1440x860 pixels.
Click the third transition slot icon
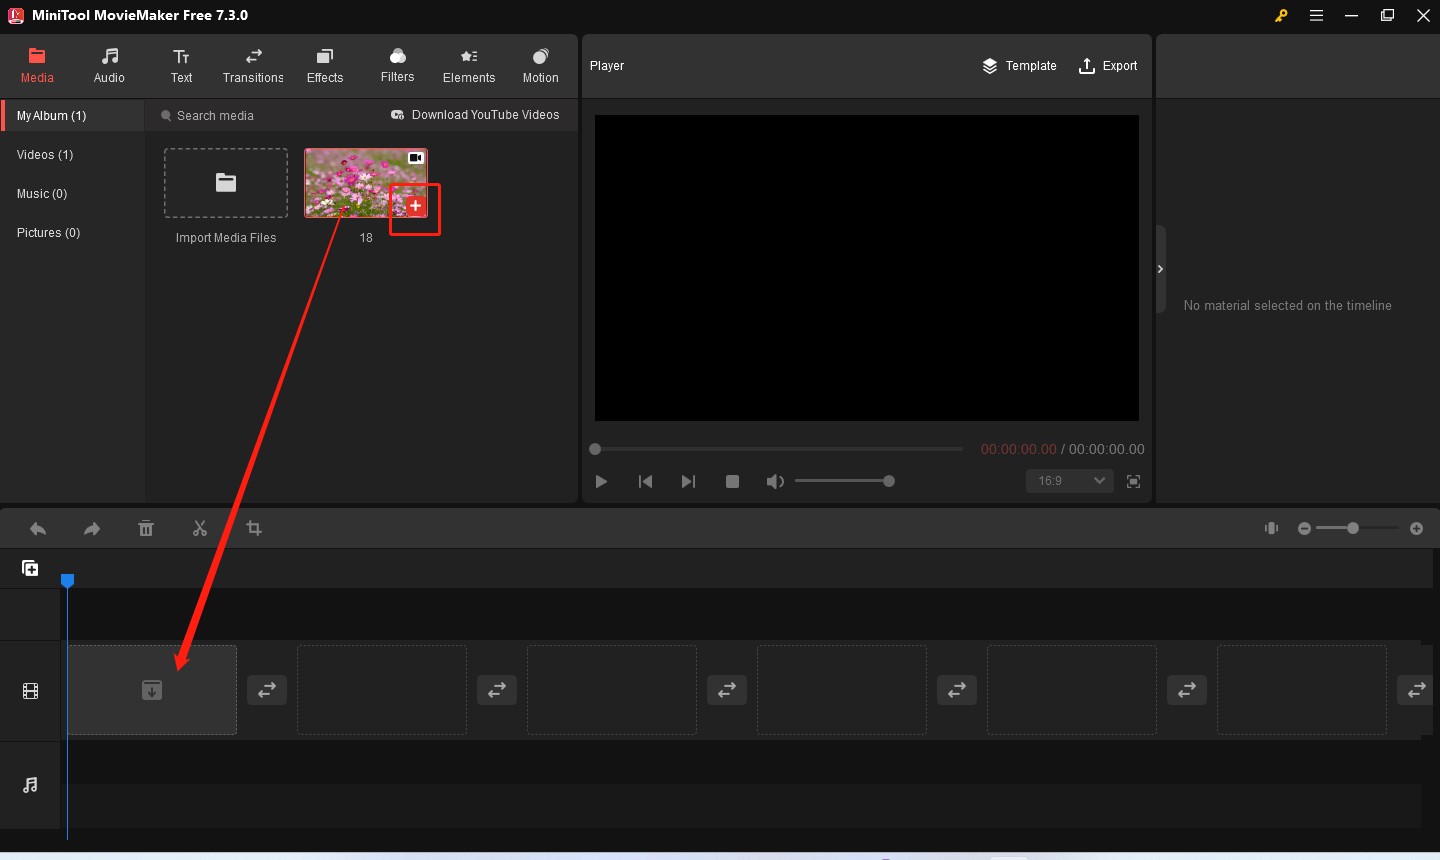(x=727, y=690)
